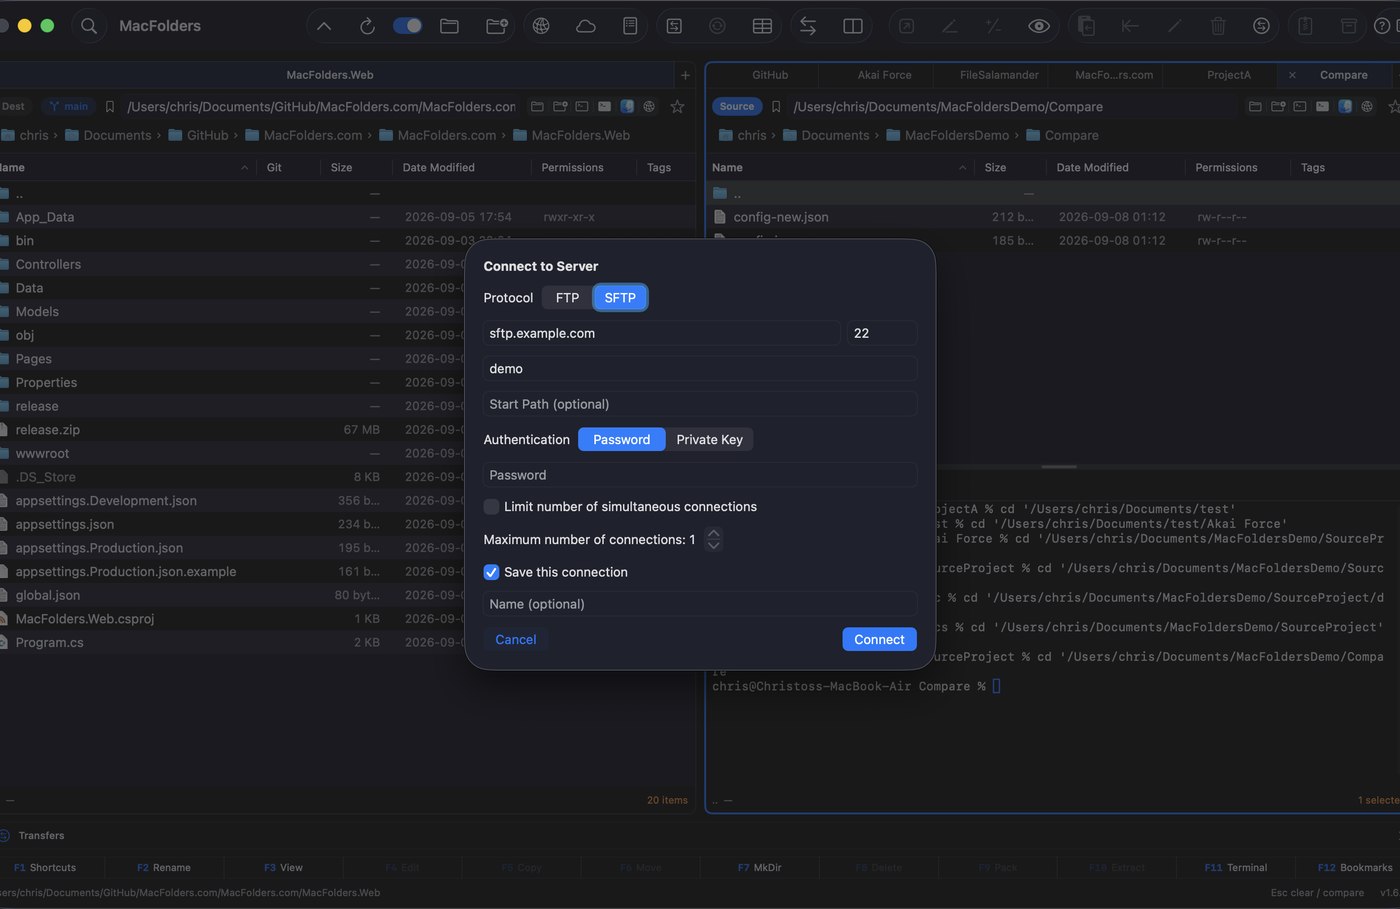This screenshot has width=1400, height=909.
Task: Swap panels with the arrows icon
Action: tap(808, 26)
